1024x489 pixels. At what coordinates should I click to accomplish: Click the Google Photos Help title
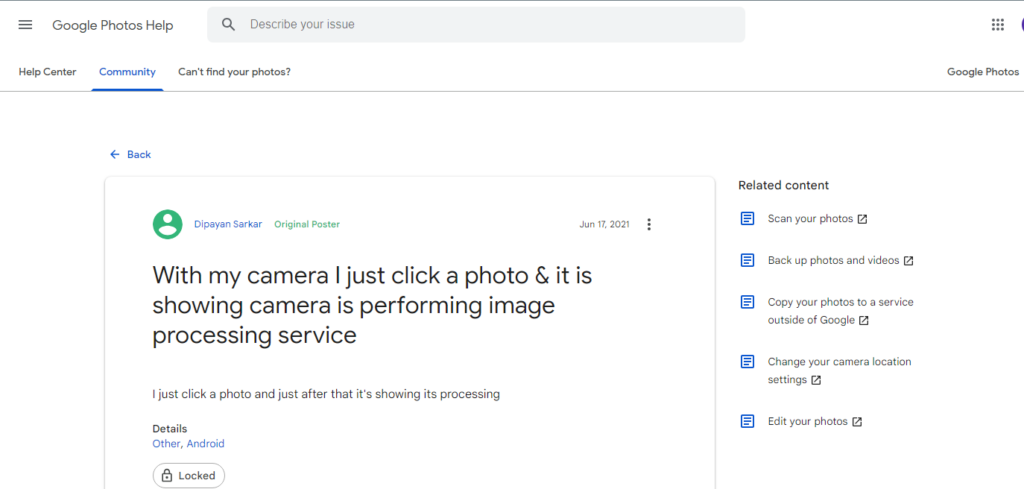pos(112,25)
